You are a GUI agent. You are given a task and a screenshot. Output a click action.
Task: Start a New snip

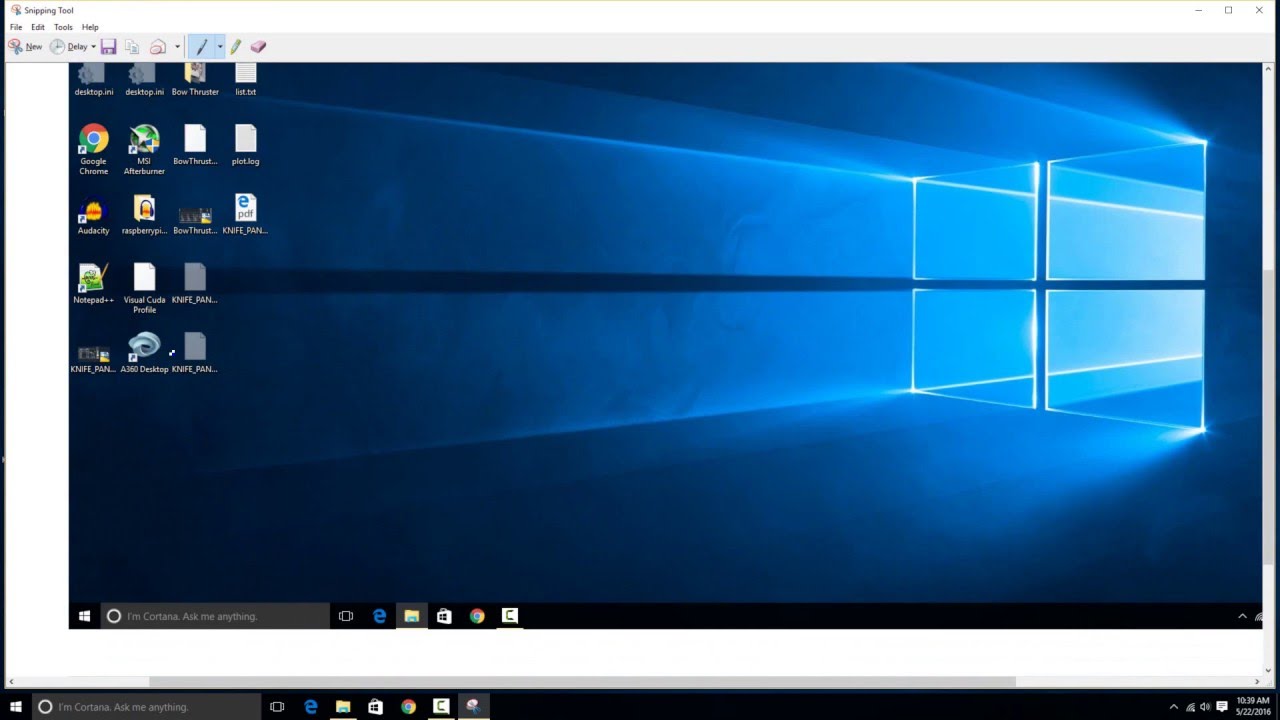25,47
